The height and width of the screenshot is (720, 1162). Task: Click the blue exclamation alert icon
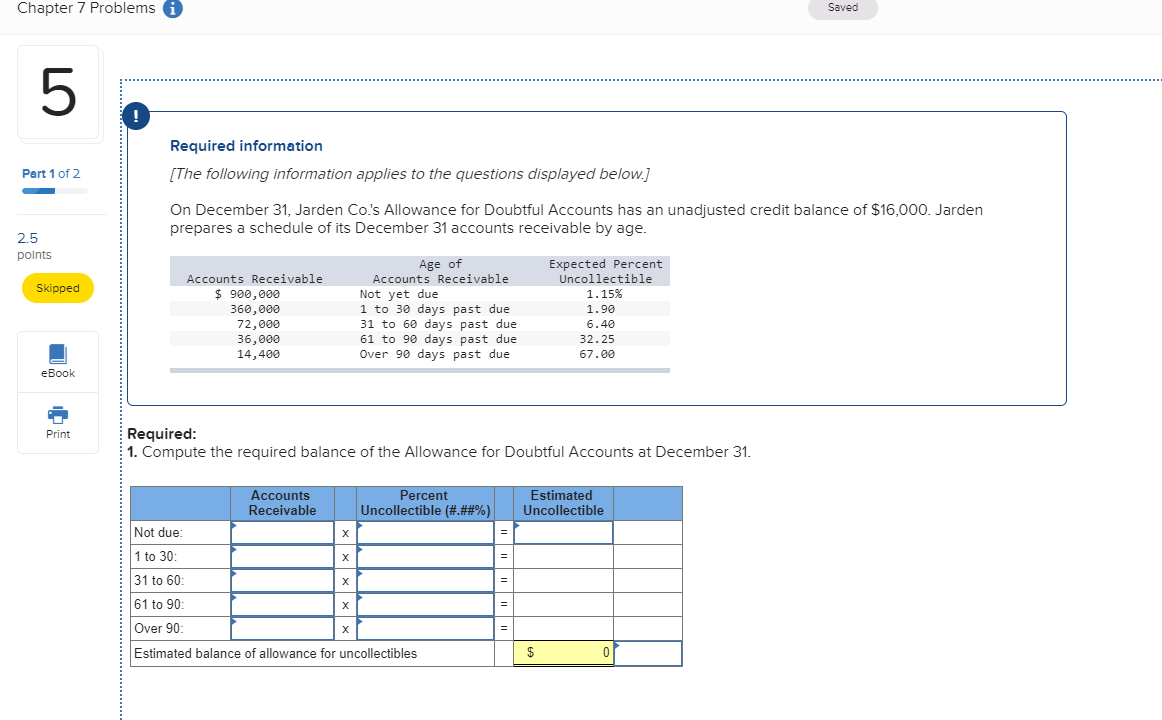pyautogui.click(x=135, y=115)
